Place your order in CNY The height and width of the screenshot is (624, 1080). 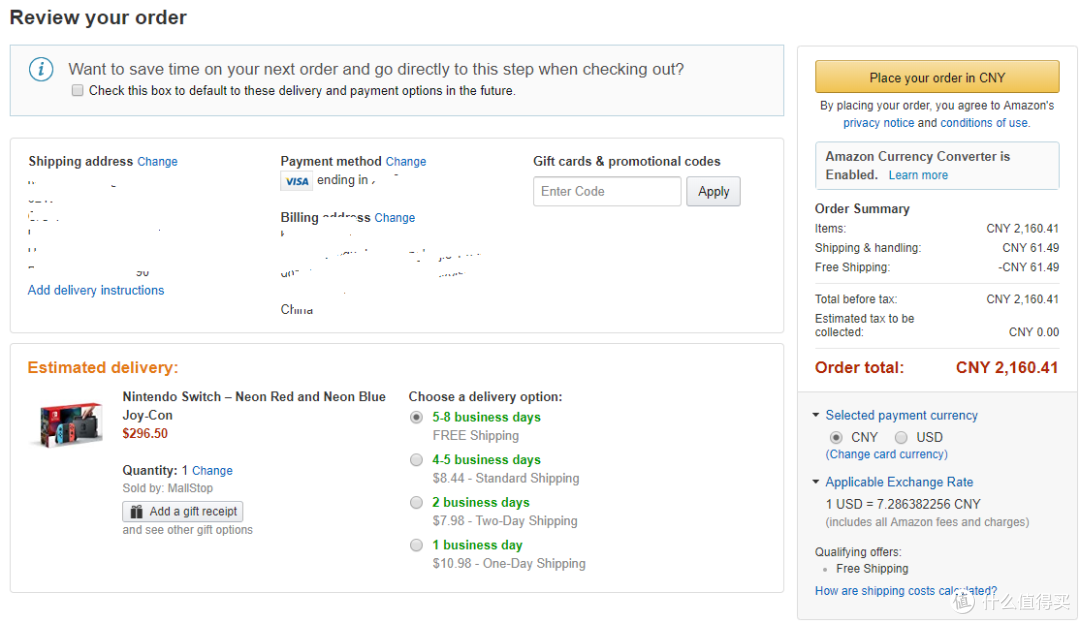click(x=937, y=77)
